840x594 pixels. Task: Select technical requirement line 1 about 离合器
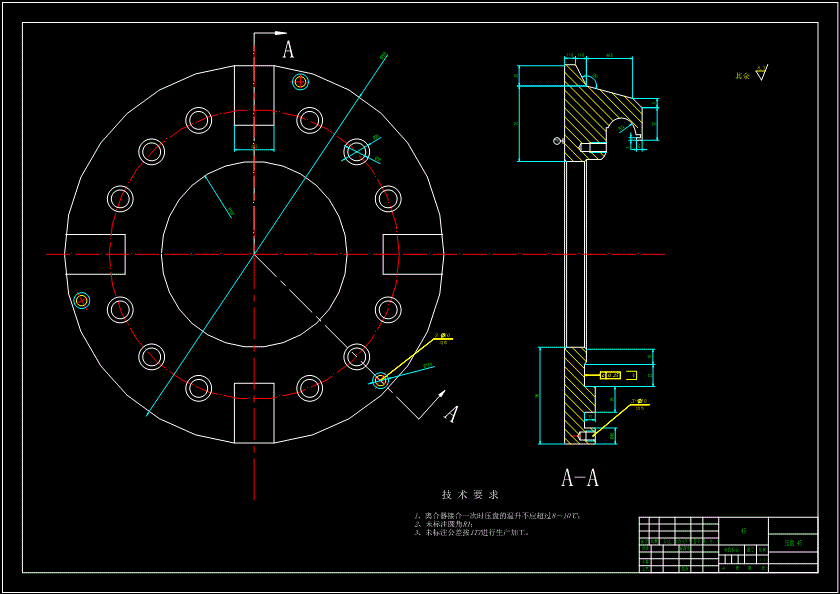pyautogui.click(x=498, y=516)
